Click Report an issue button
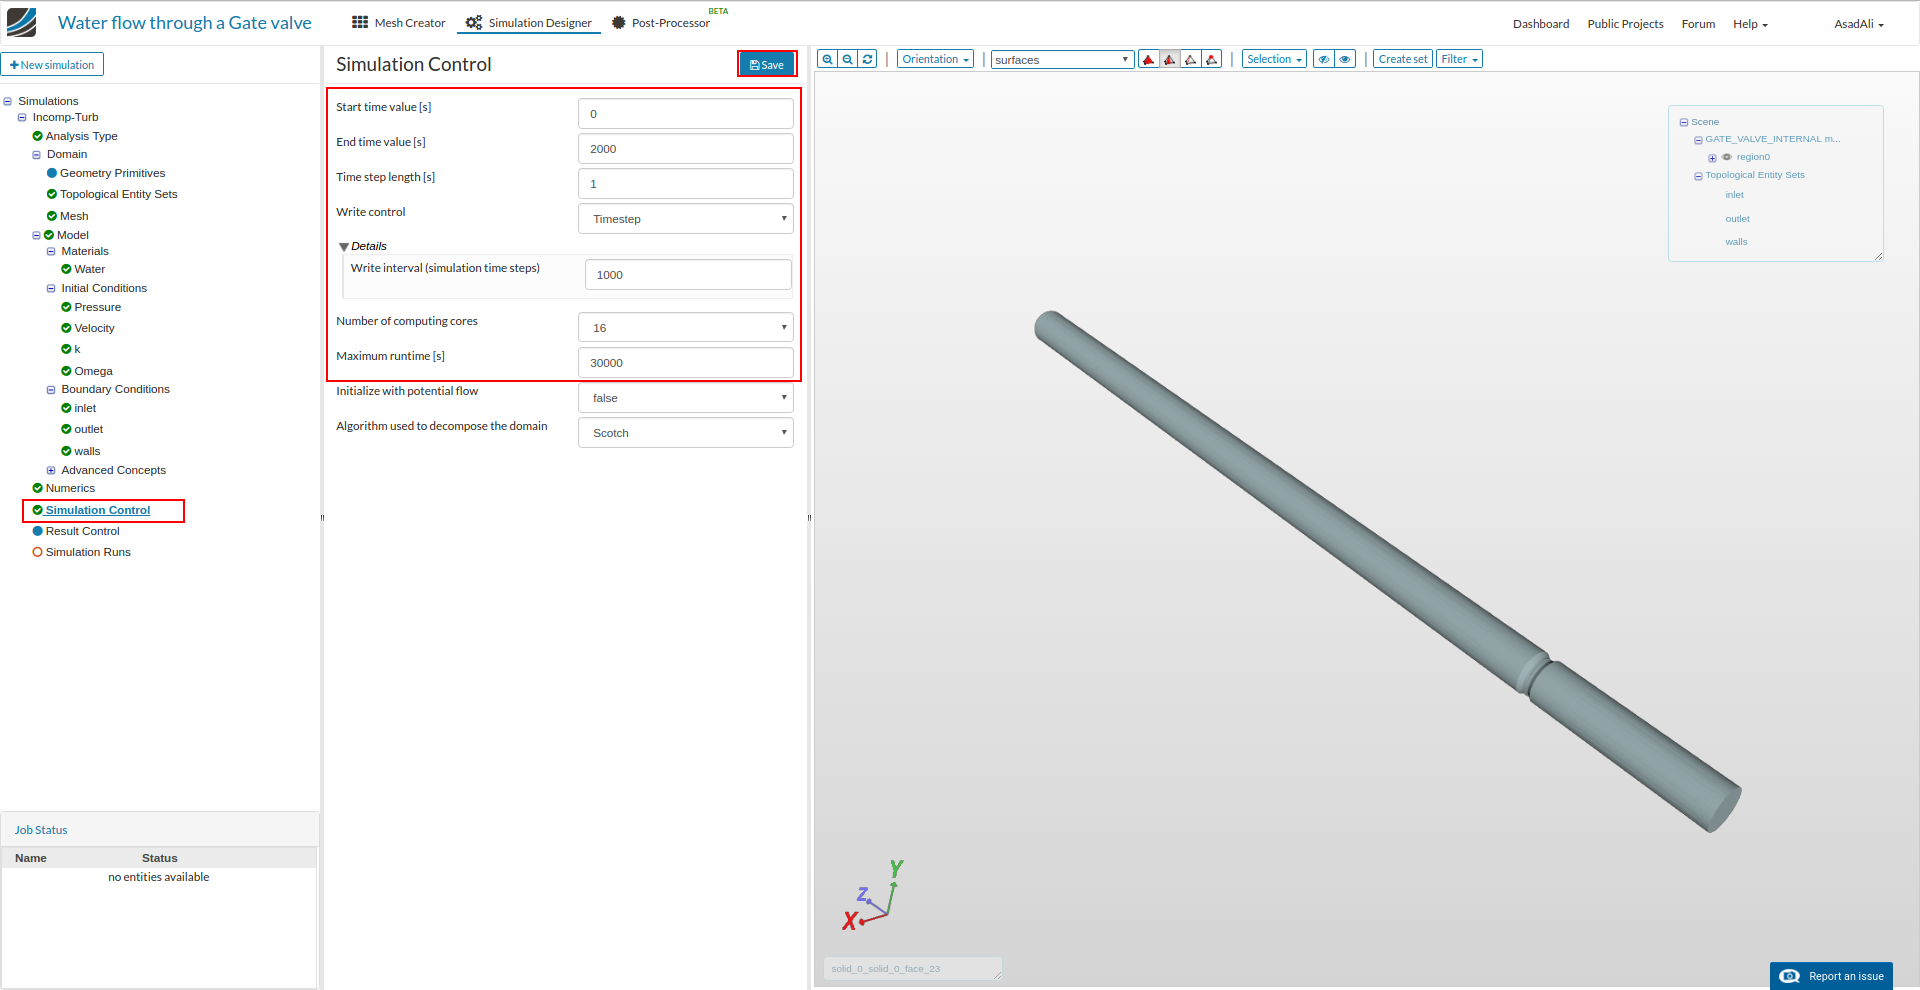Screen dimensions: 1920x990 pyautogui.click(x=1831, y=976)
